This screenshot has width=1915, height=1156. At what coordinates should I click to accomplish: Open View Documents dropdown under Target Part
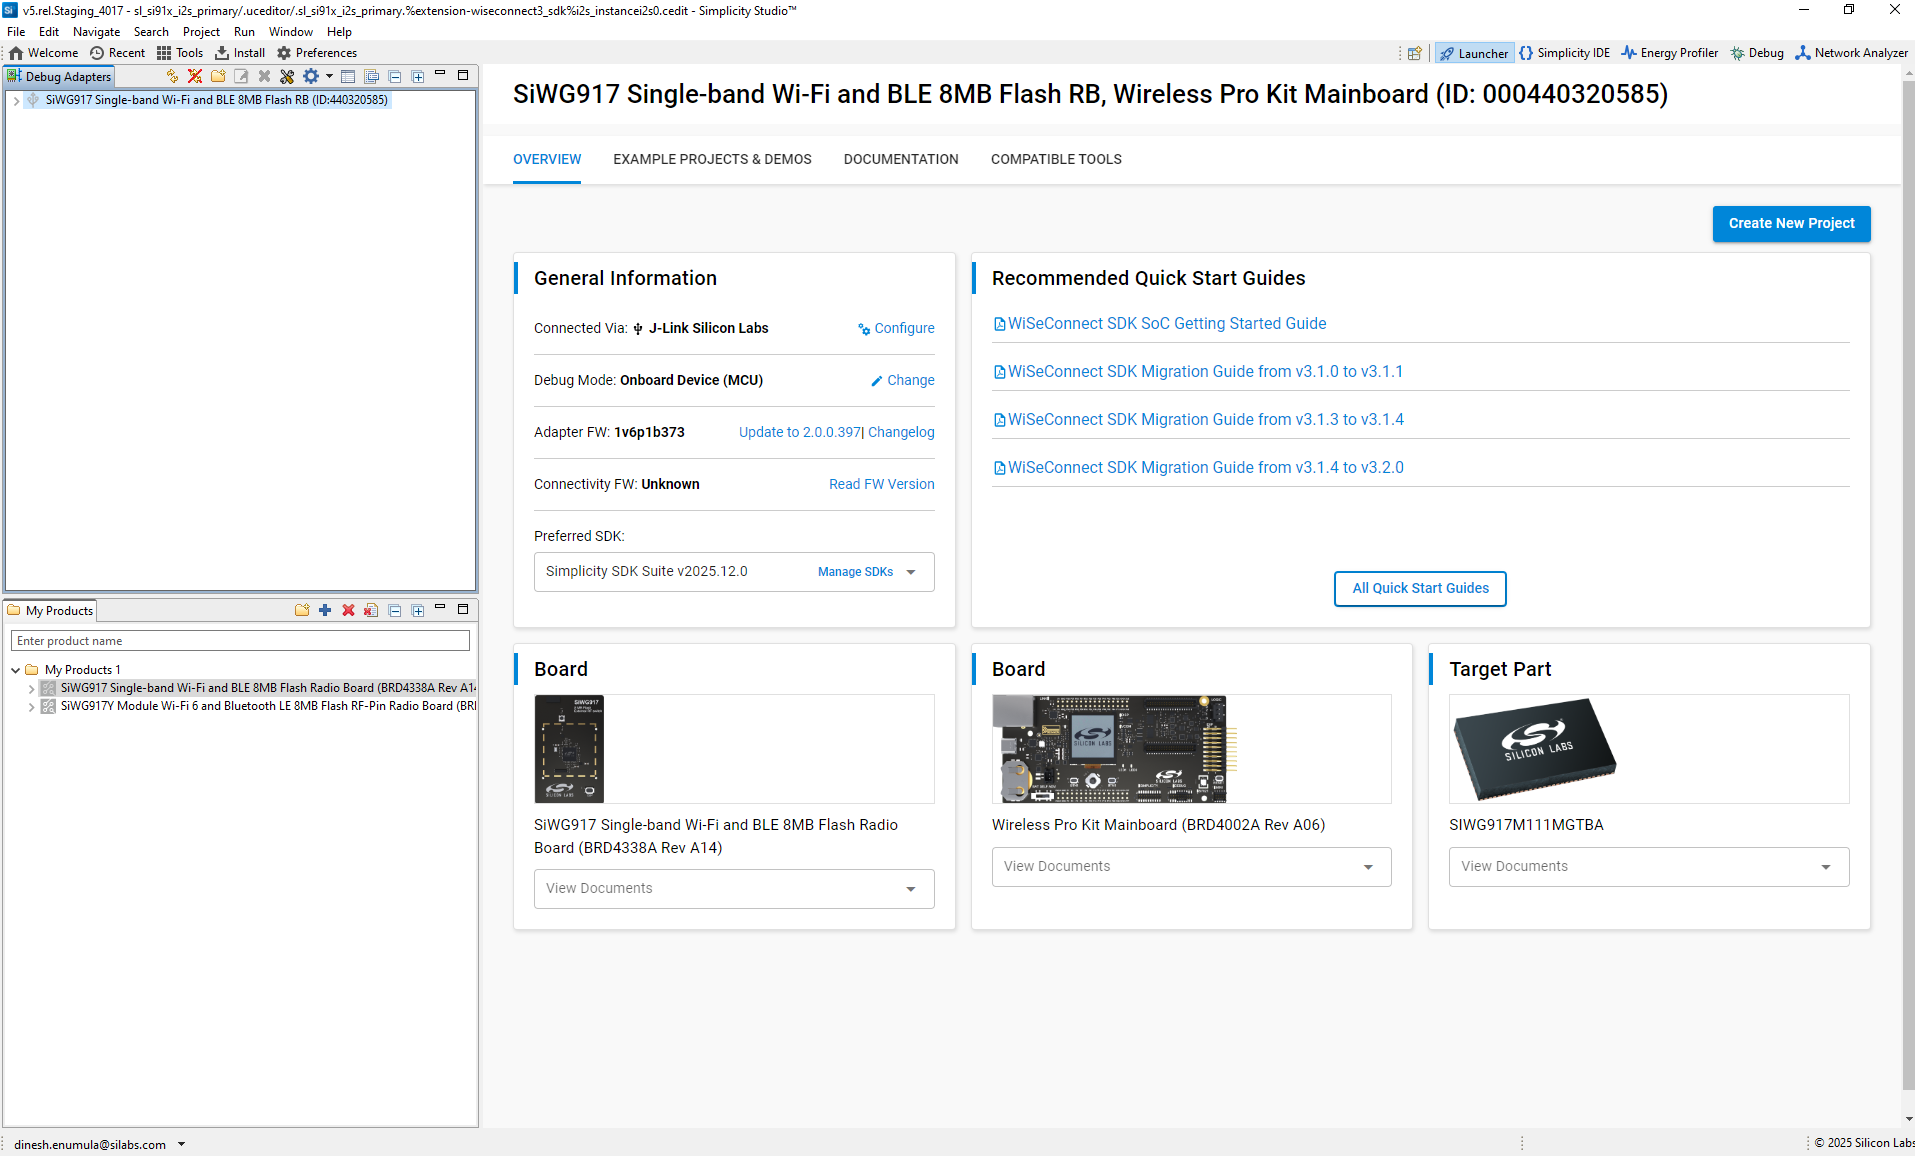click(1826, 867)
